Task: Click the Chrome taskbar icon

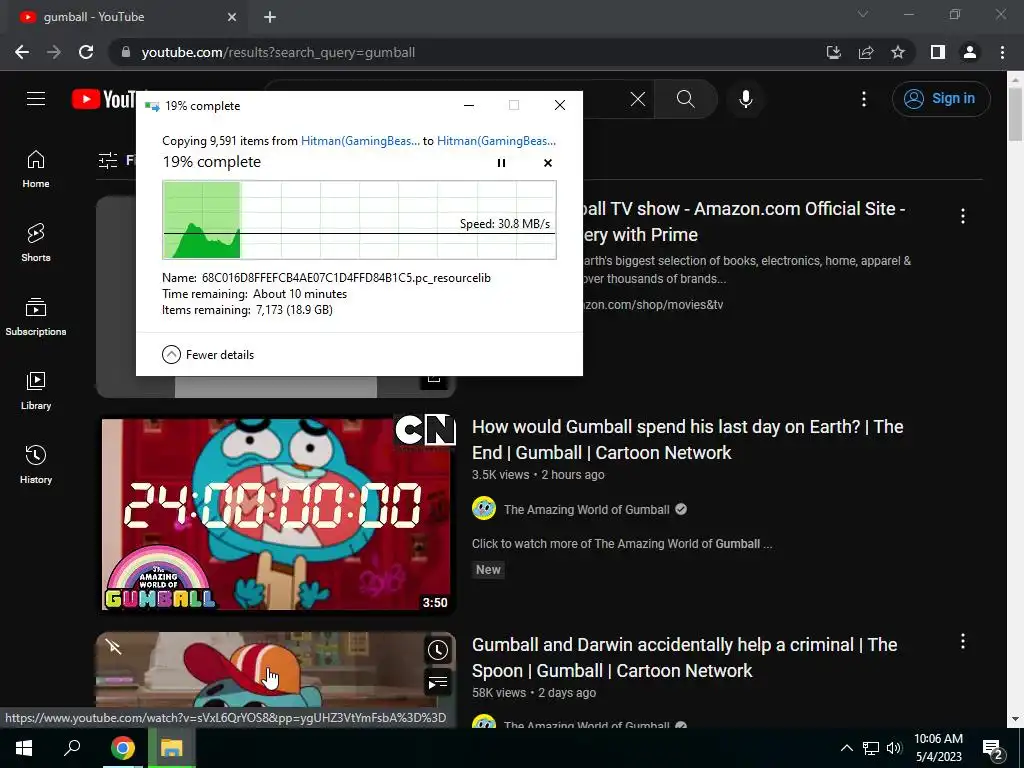Action: pyautogui.click(x=122, y=748)
